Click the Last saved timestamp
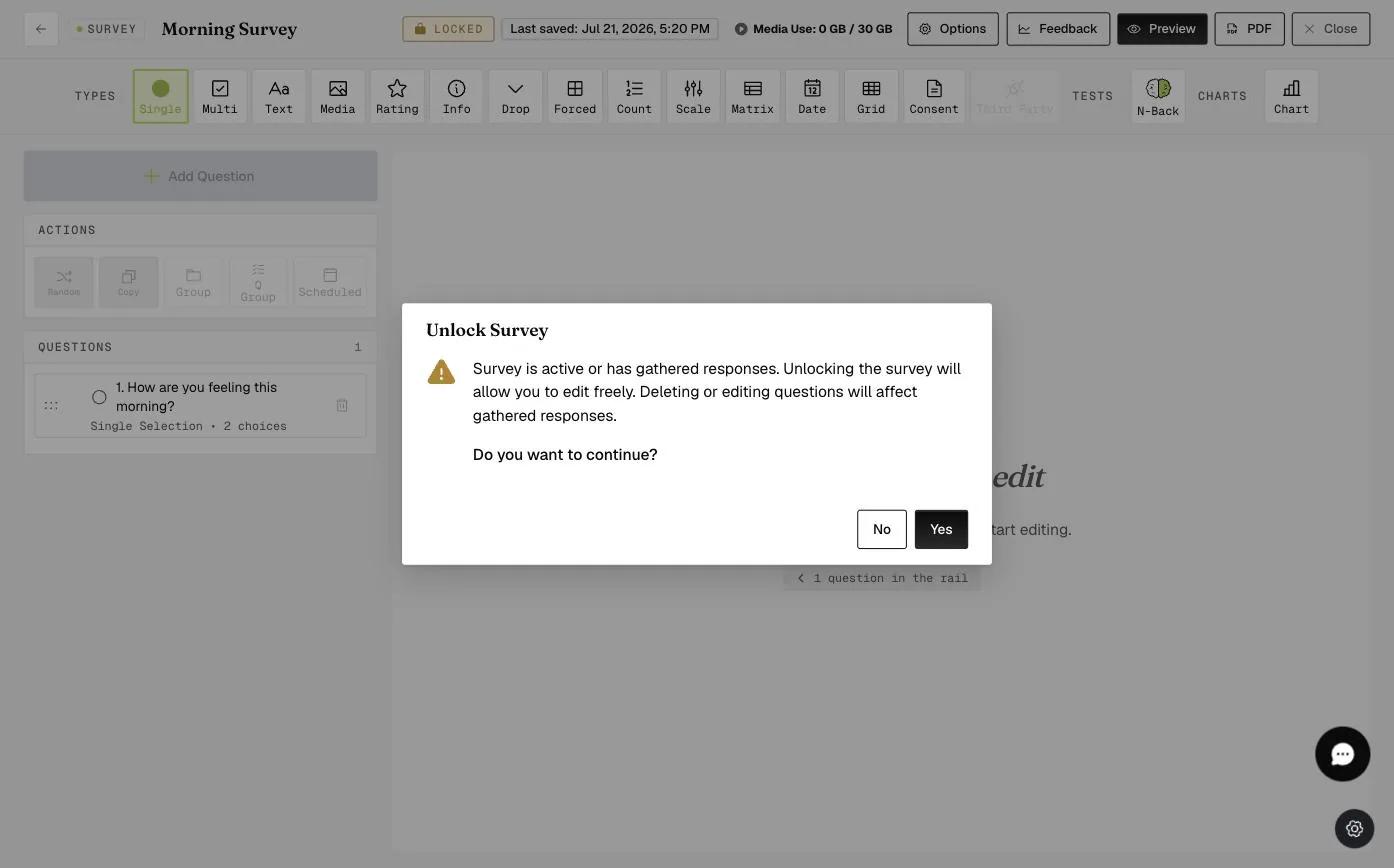 [x=610, y=29]
